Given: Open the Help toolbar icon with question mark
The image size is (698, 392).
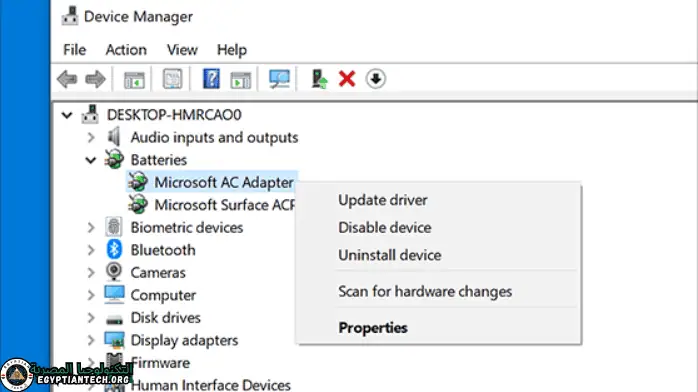Looking at the screenshot, I should [x=211, y=79].
